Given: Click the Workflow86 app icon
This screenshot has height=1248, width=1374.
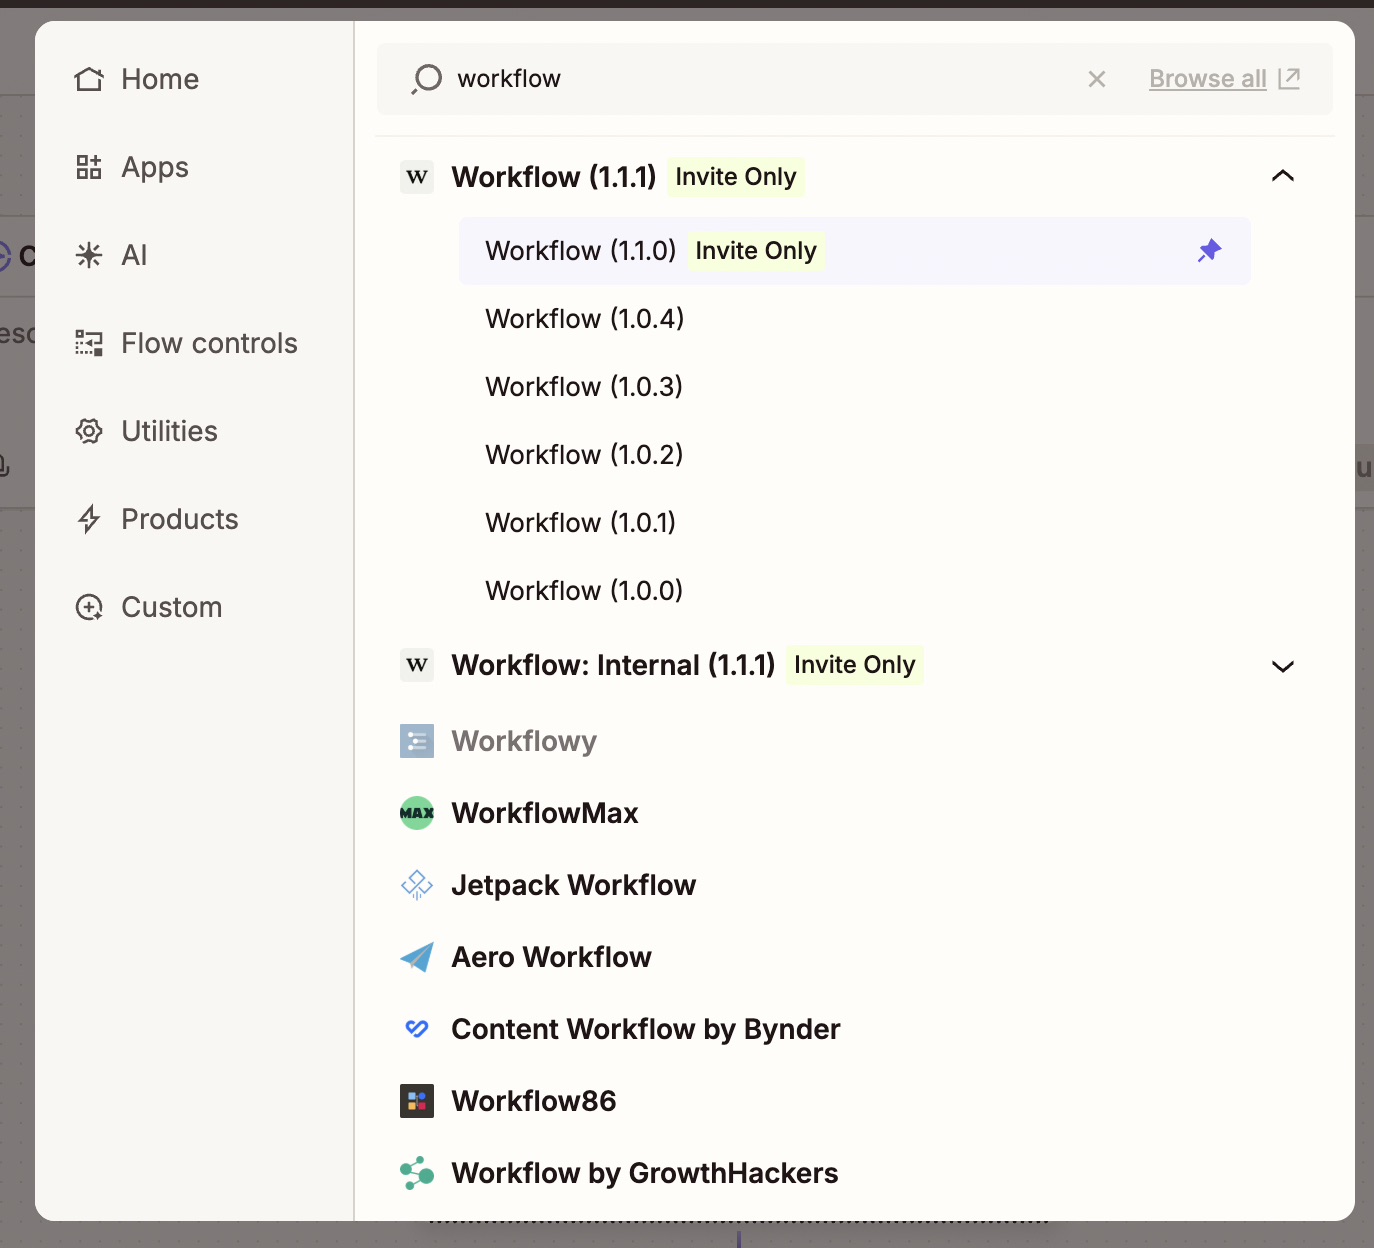Looking at the screenshot, I should tap(417, 1101).
